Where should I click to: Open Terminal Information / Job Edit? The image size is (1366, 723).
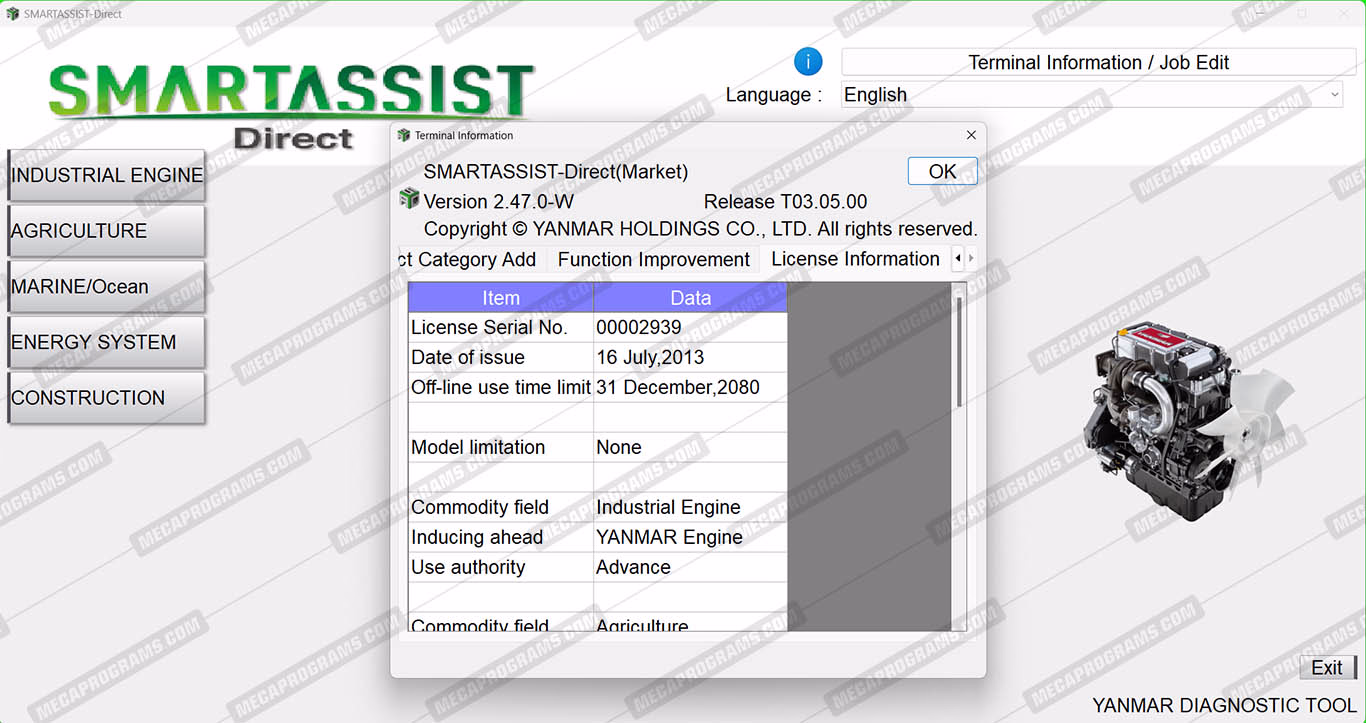point(1098,62)
